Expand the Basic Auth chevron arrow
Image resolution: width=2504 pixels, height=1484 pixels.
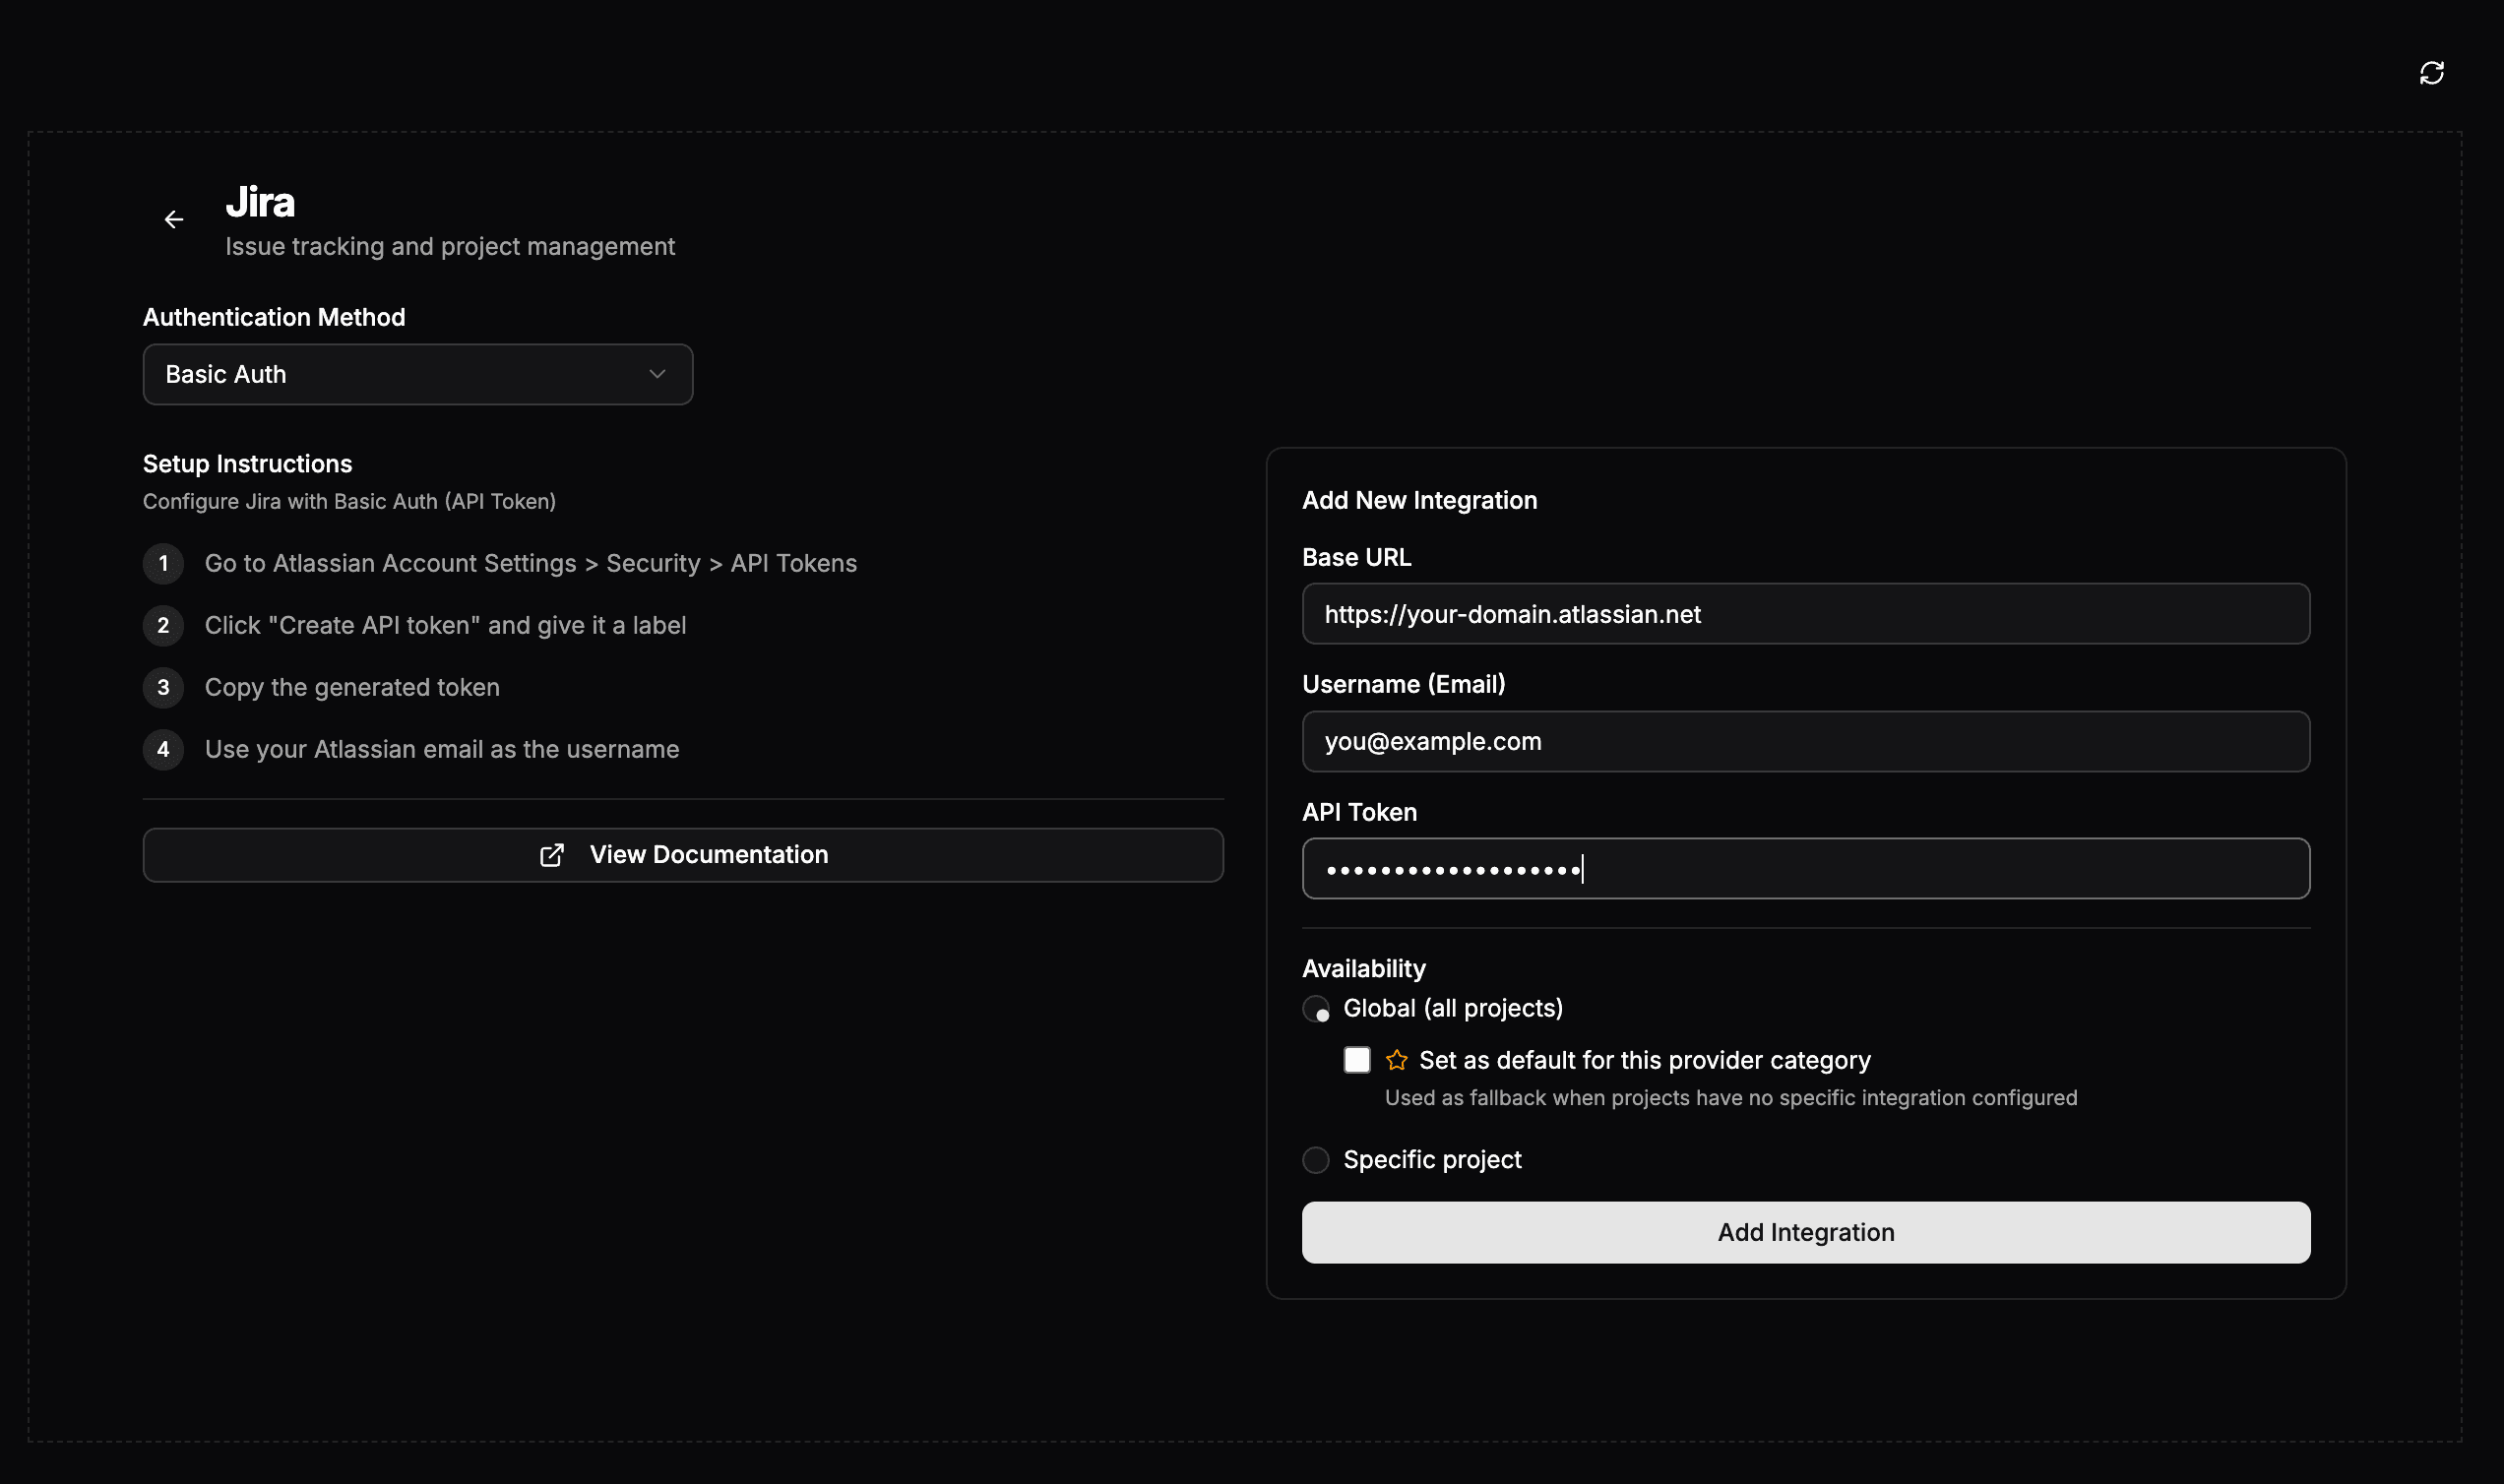point(657,374)
